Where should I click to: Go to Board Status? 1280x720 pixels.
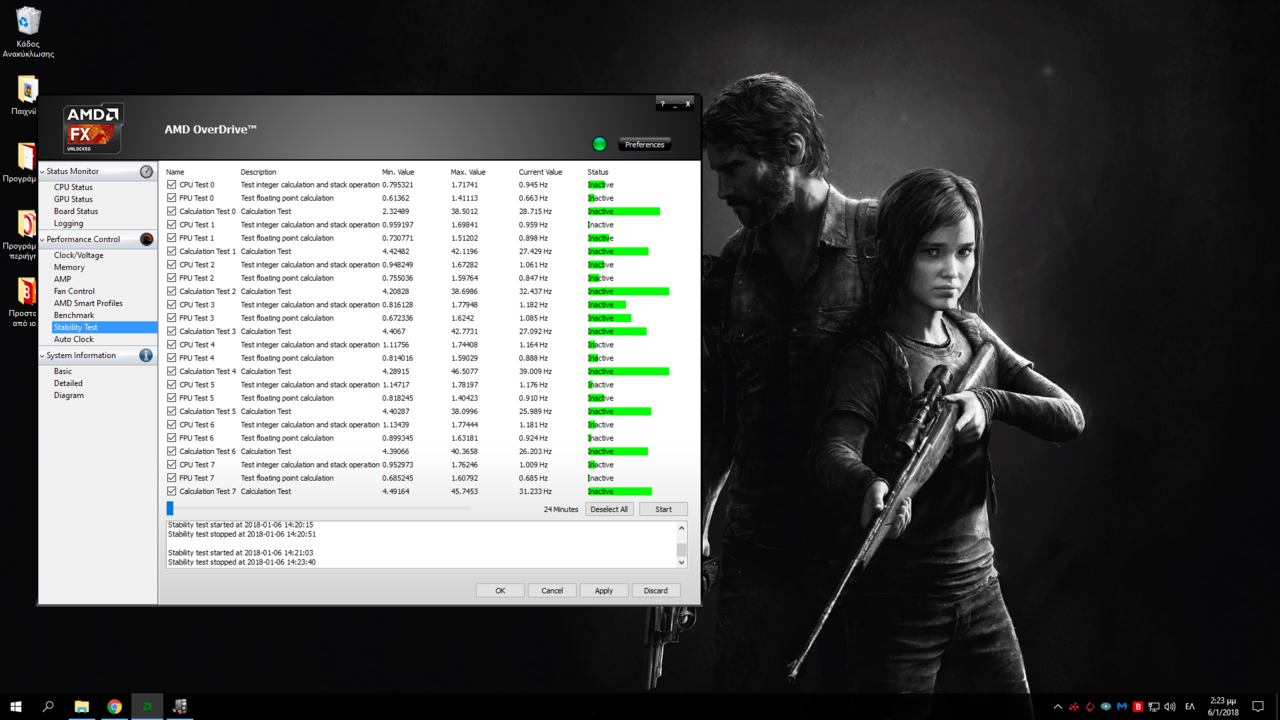[76, 211]
